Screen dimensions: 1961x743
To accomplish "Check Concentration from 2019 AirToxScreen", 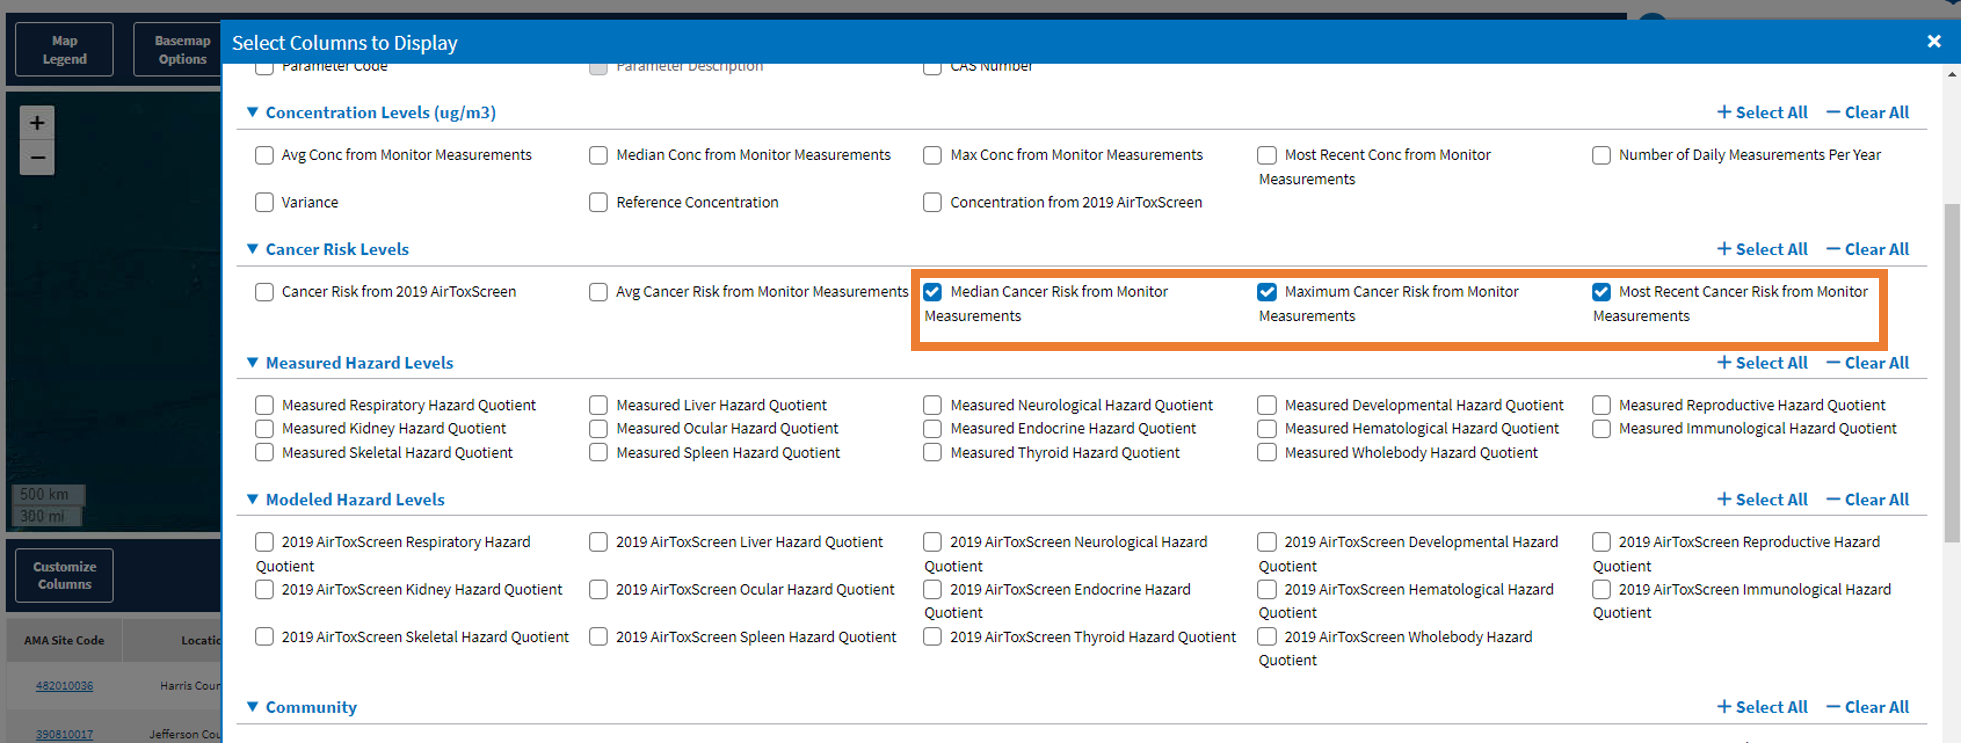I will coord(932,202).
